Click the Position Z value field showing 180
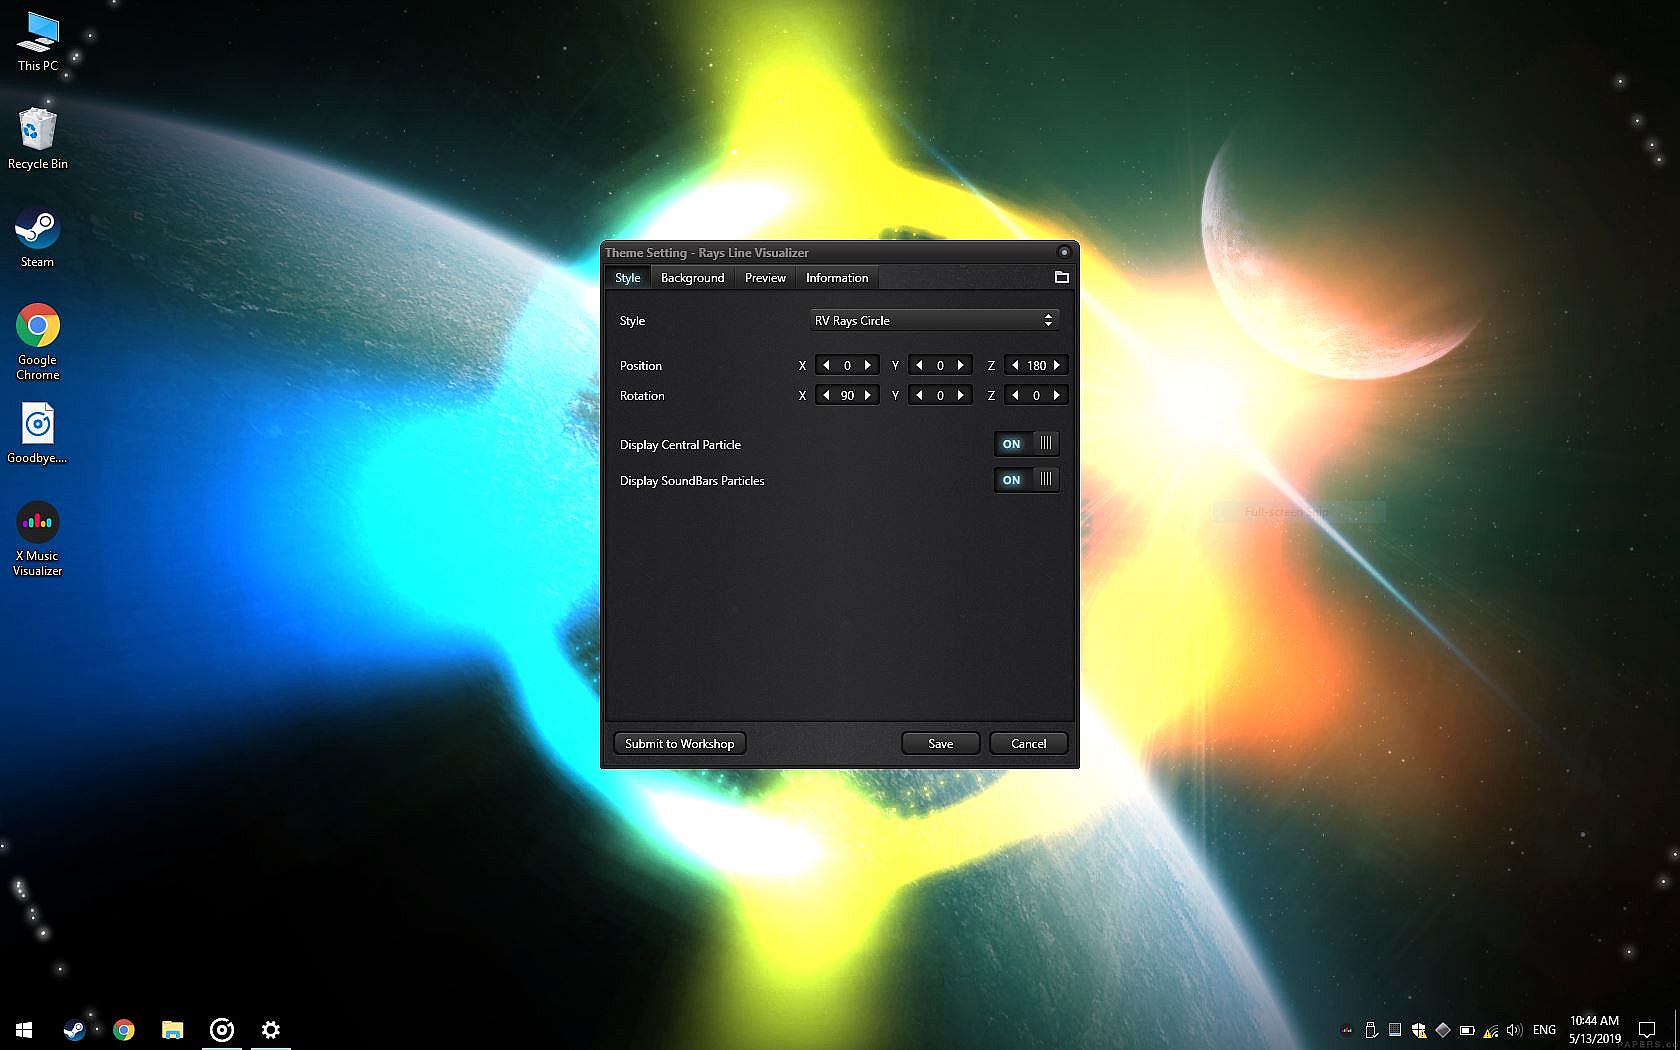This screenshot has height=1050, width=1680. point(1036,365)
